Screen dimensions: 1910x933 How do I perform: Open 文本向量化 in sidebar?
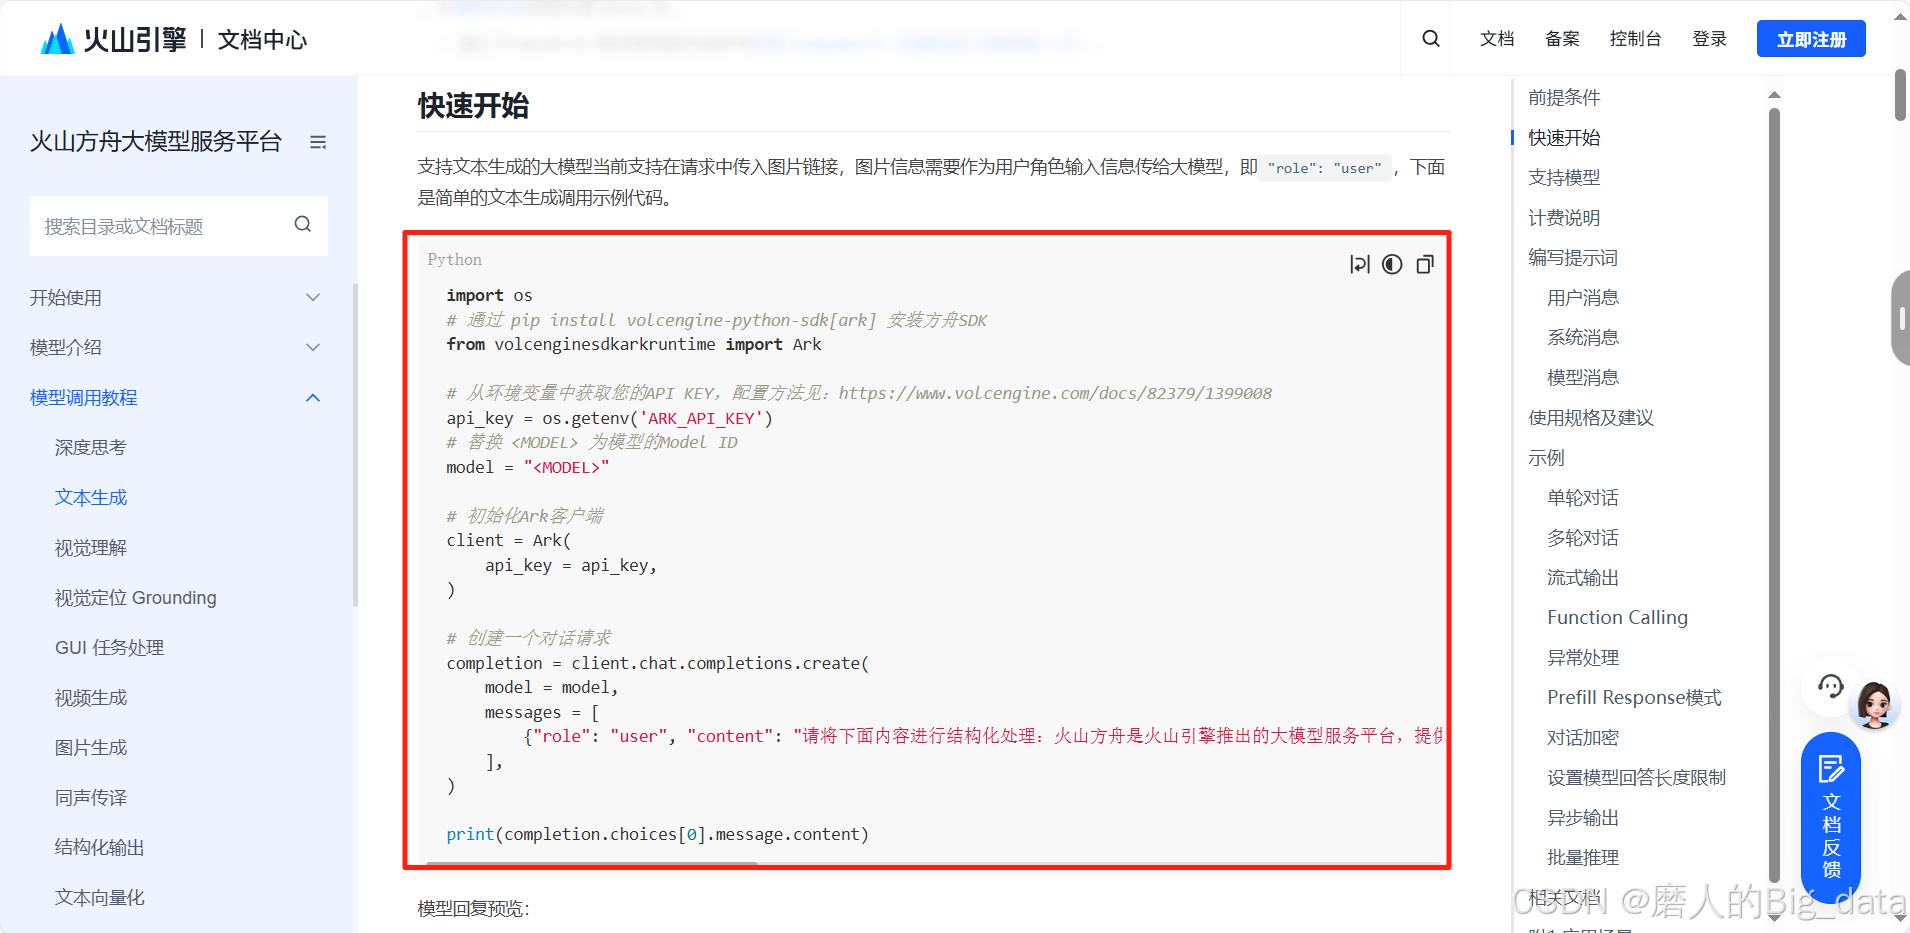(100, 898)
